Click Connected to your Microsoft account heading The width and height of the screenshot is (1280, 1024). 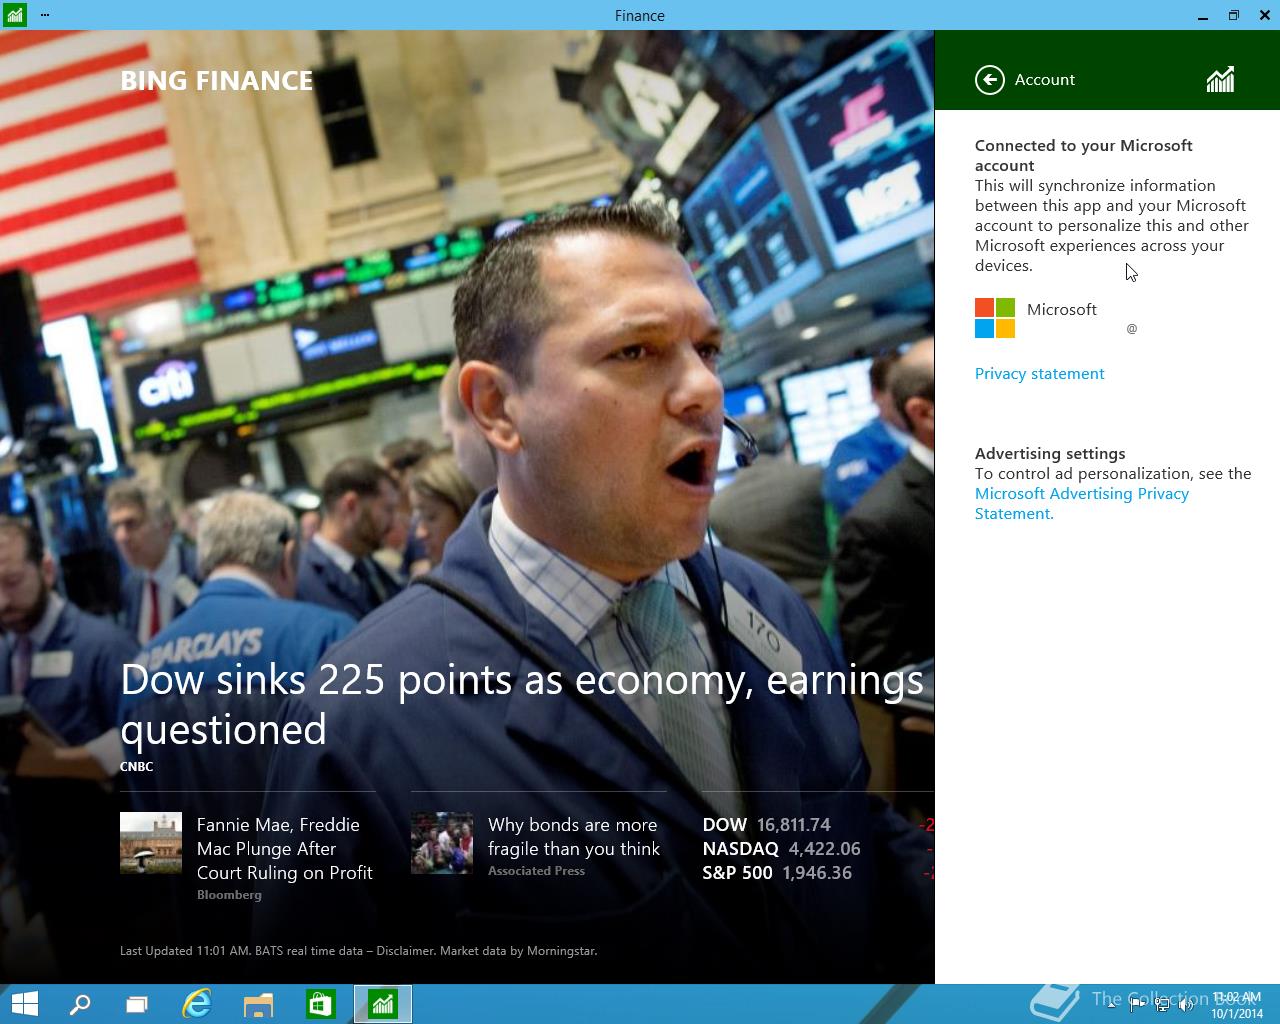pos(1084,155)
